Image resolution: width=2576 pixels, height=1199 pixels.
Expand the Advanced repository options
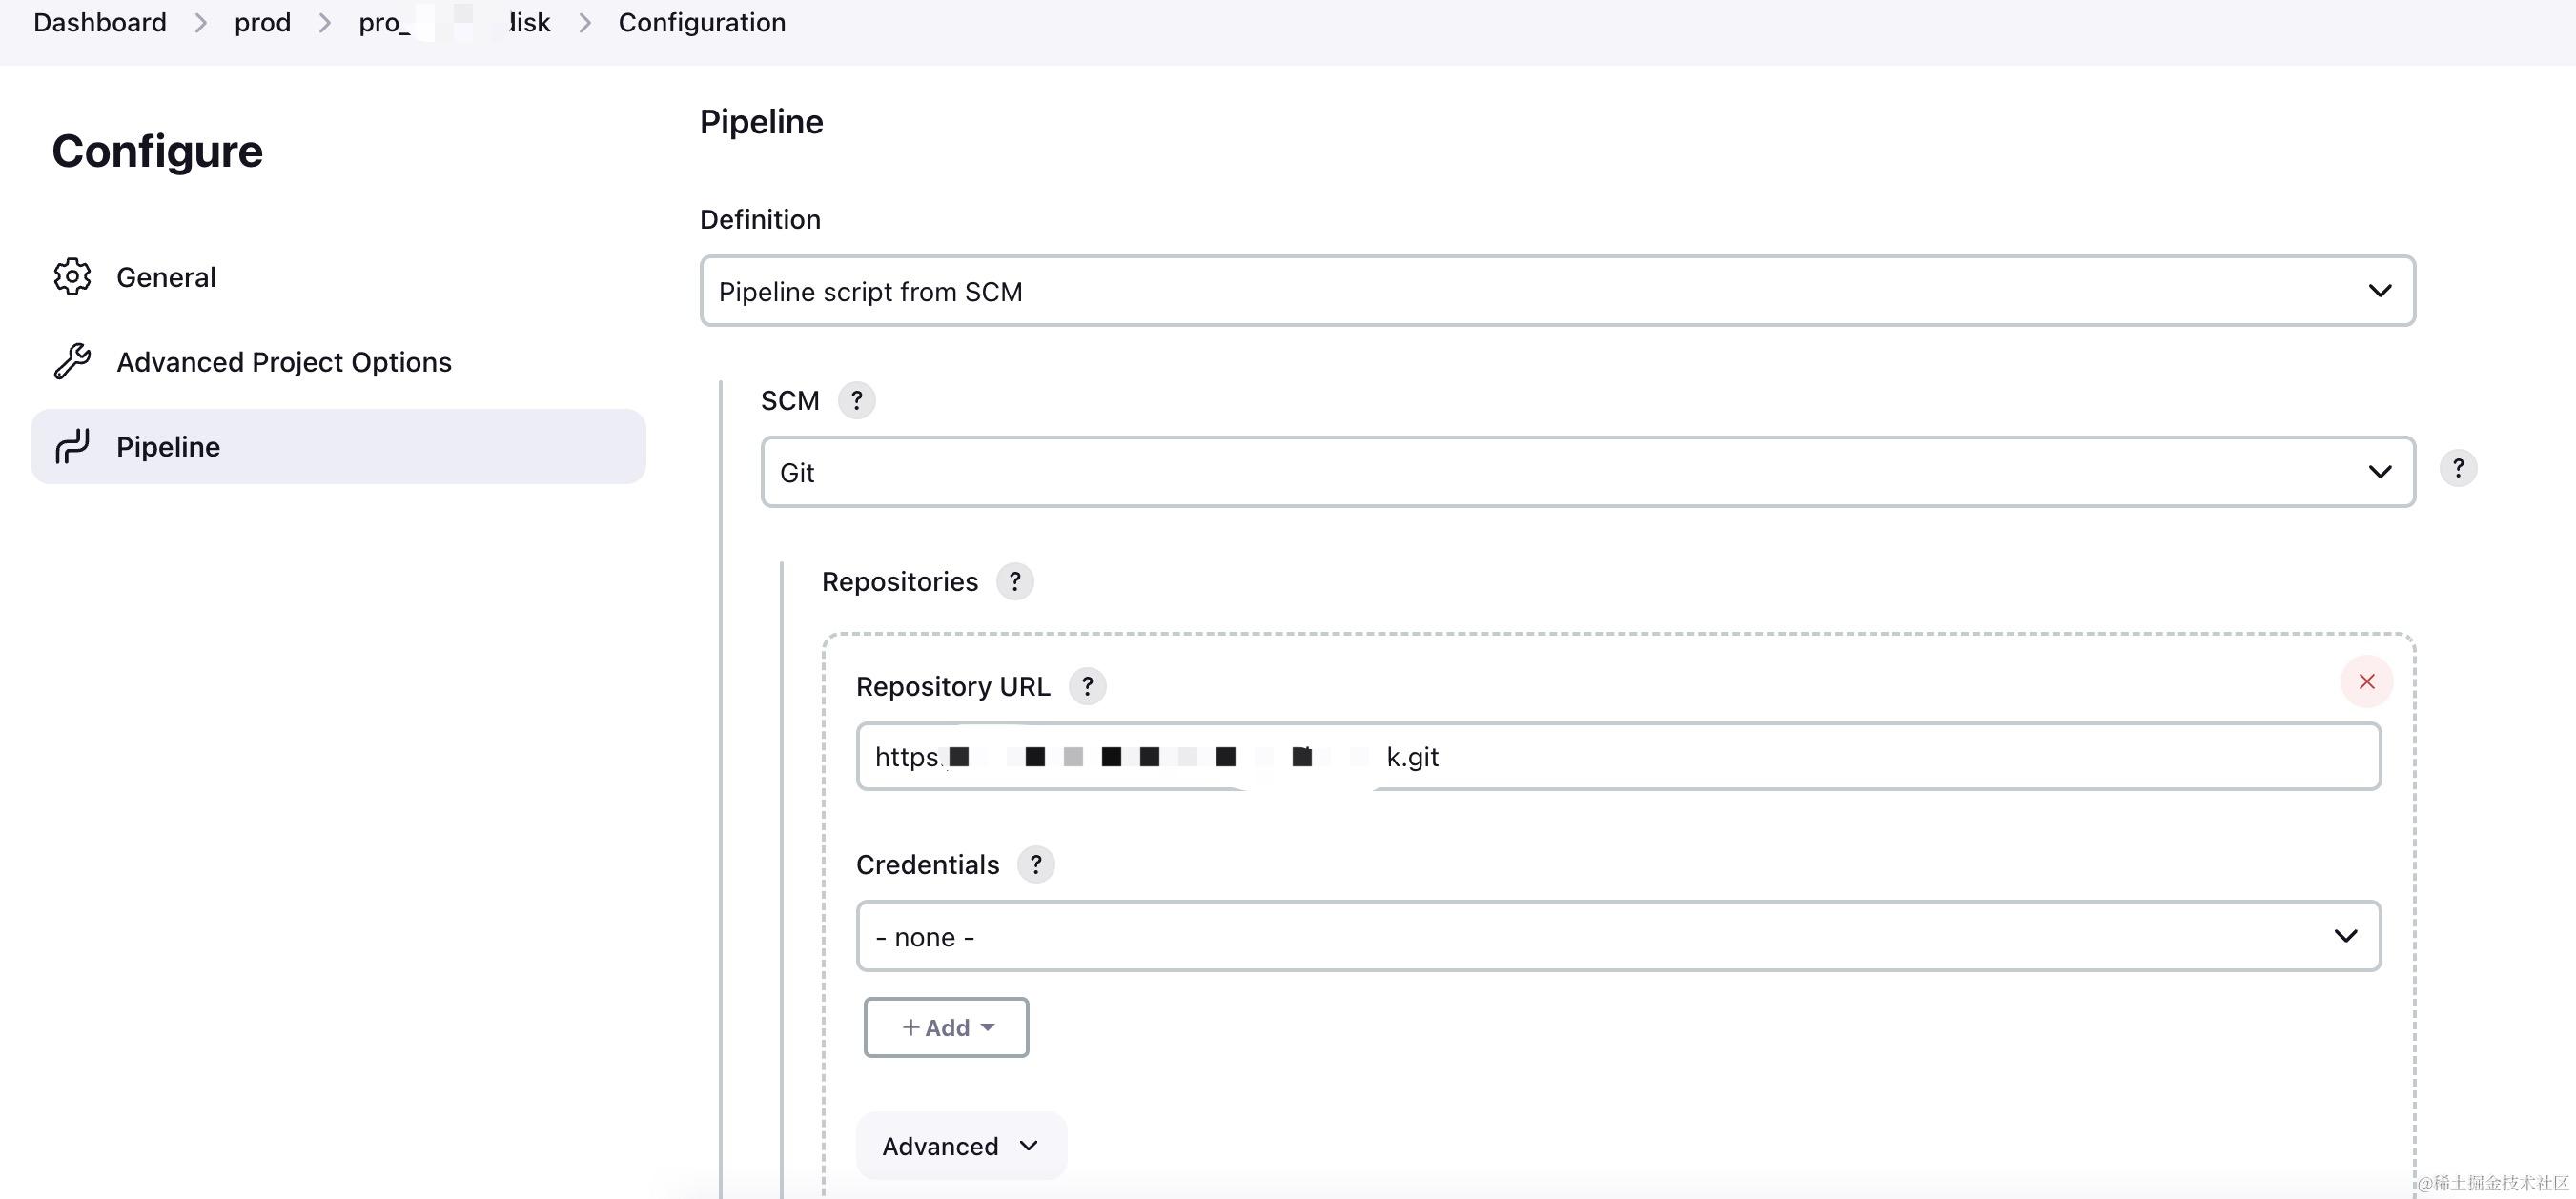[x=961, y=1146]
